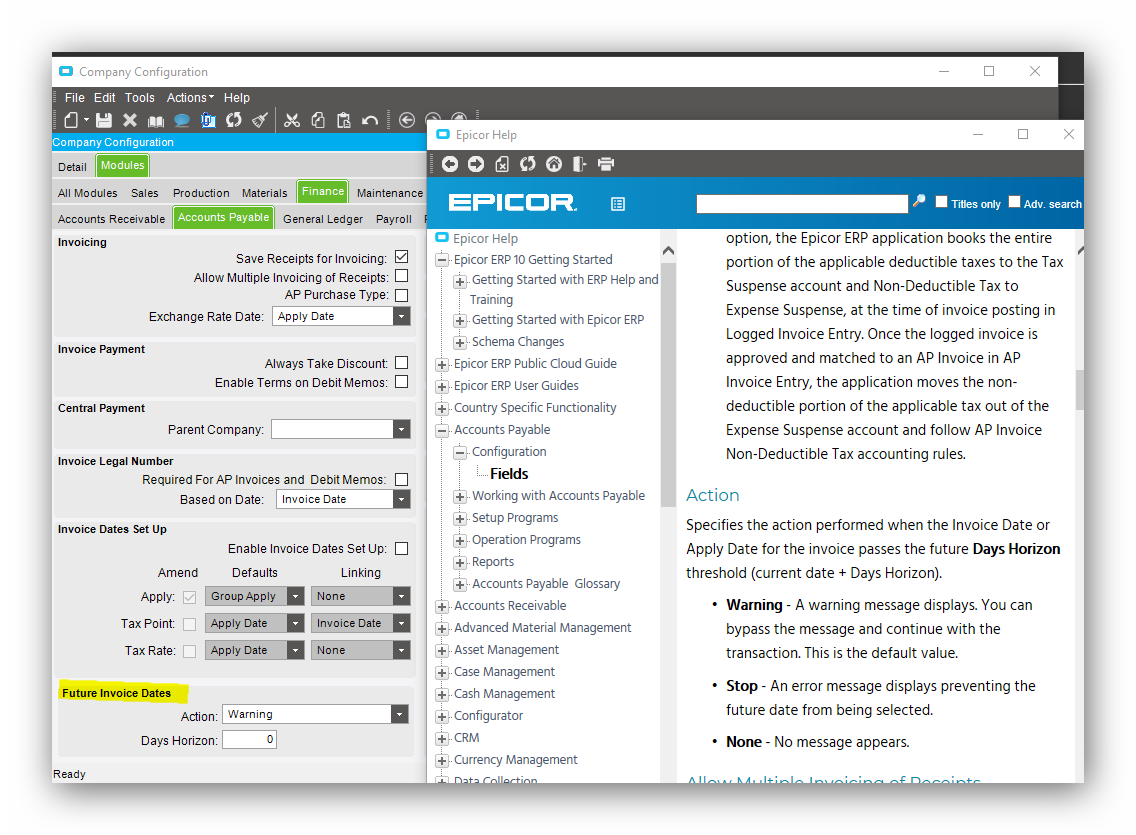Viewport: 1136px width, 835px height.
Task: Click the Delete X icon in toolbar
Action: click(x=130, y=120)
